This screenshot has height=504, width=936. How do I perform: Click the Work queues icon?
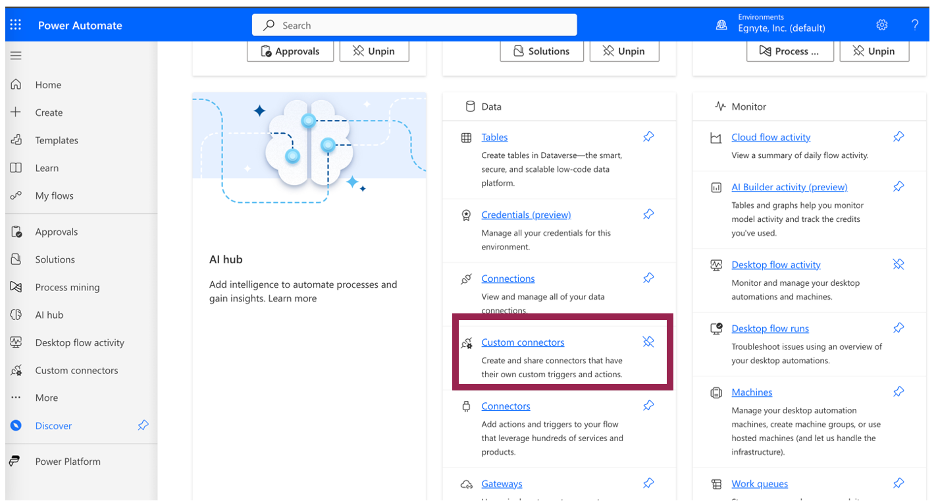coord(716,484)
